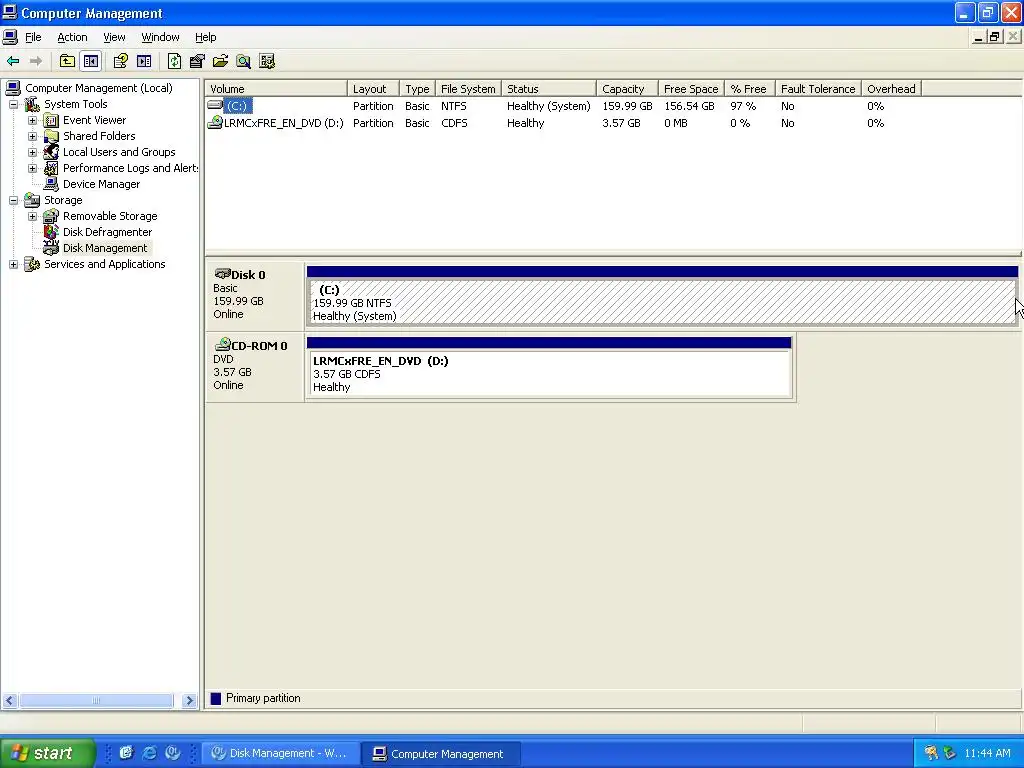The width and height of the screenshot is (1024, 768).
Task: Select Disk Defragmenter in the tree
Action: 107,232
